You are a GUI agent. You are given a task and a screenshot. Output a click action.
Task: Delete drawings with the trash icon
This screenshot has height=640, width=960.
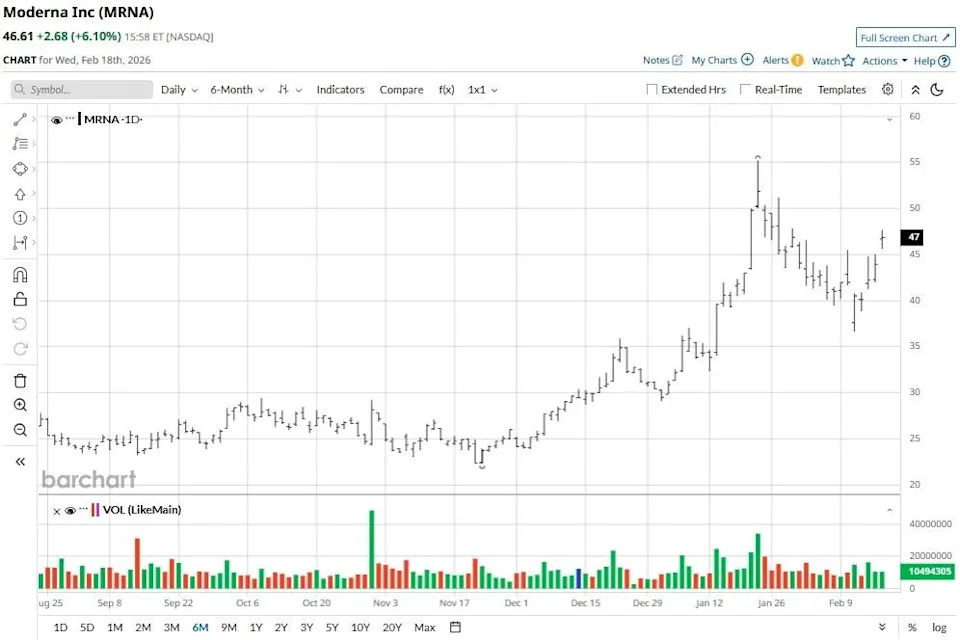(20, 381)
